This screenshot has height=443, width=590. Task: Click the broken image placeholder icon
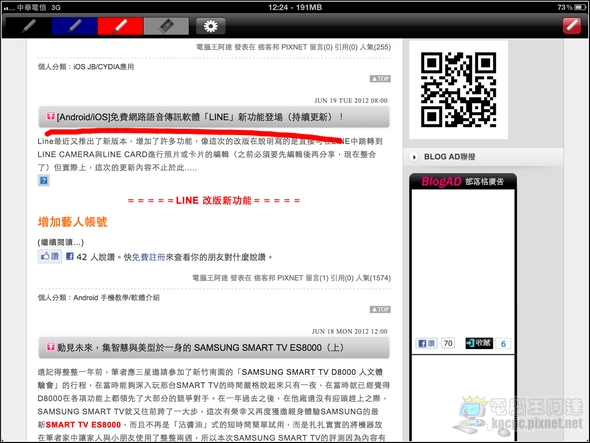click(x=44, y=181)
